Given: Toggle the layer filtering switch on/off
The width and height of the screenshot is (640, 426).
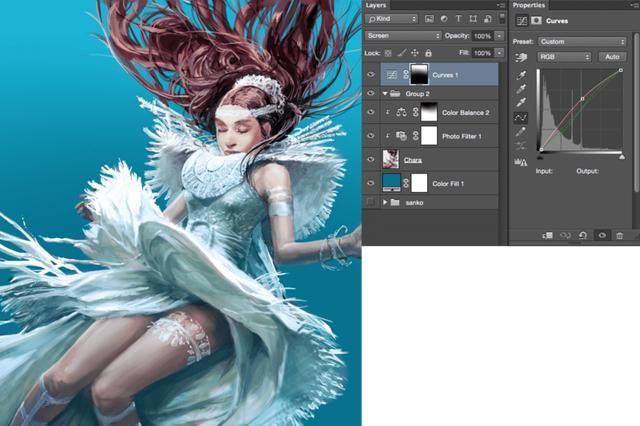Looking at the screenshot, I should [x=502, y=18].
